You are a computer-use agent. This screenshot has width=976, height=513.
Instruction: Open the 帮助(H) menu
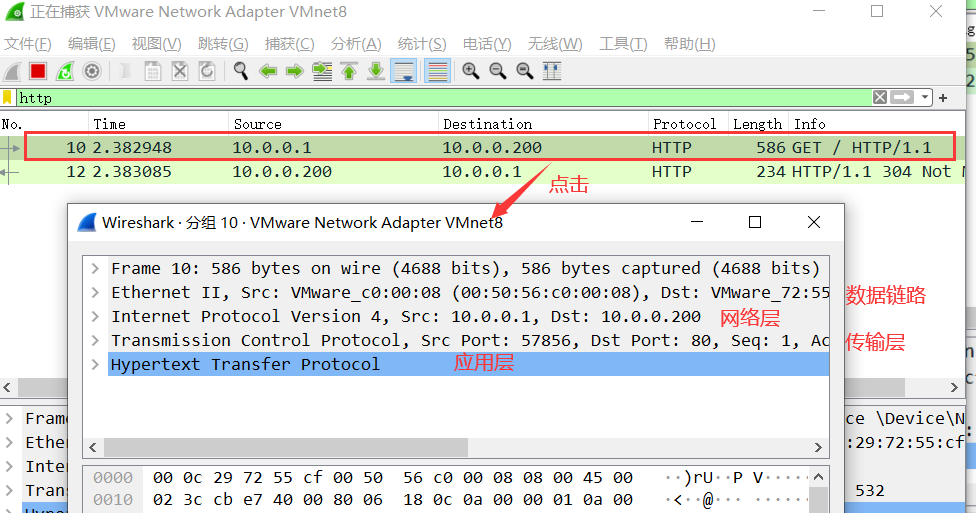pos(690,44)
